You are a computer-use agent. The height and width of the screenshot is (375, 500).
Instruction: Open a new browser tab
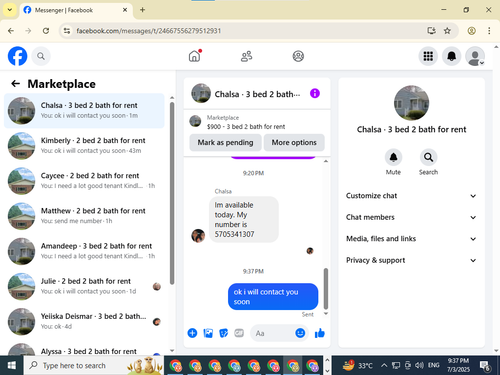click(x=142, y=10)
